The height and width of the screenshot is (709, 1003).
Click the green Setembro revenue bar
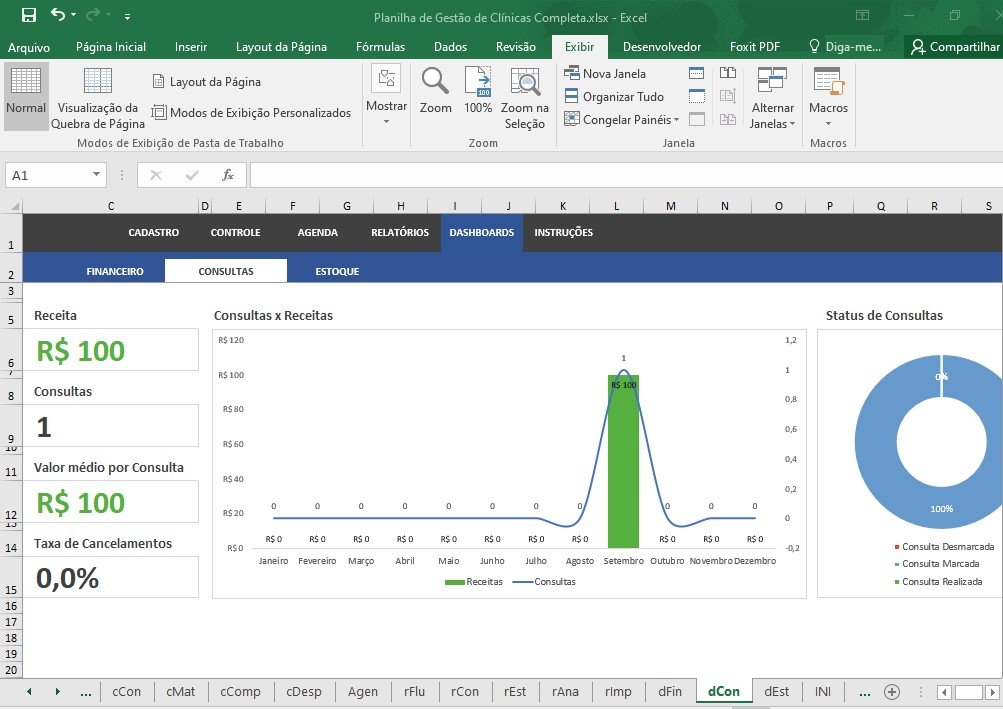pyautogui.click(x=623, y=470)
